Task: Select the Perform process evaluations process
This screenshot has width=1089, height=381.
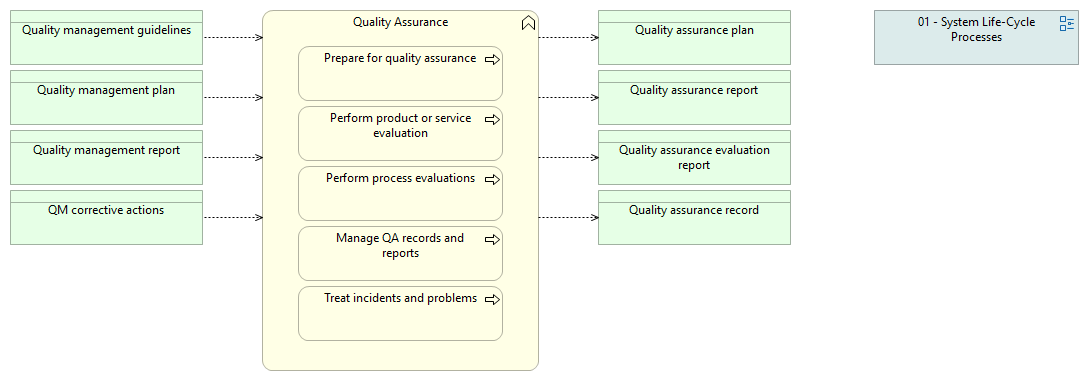Action: (401, 194)
